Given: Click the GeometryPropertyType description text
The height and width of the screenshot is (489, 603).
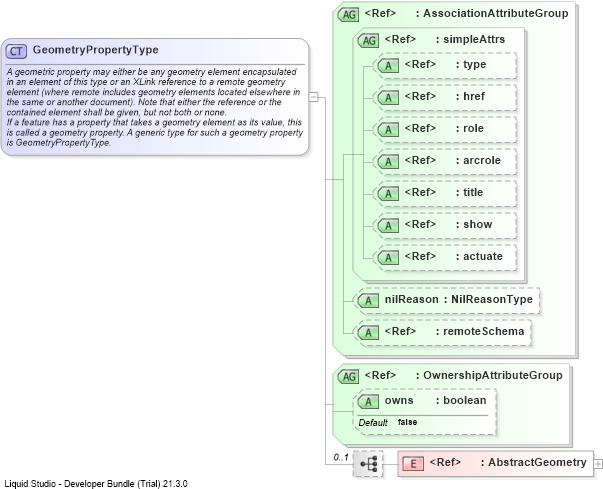Looking at the screenshot, I should tap(155, 107).
